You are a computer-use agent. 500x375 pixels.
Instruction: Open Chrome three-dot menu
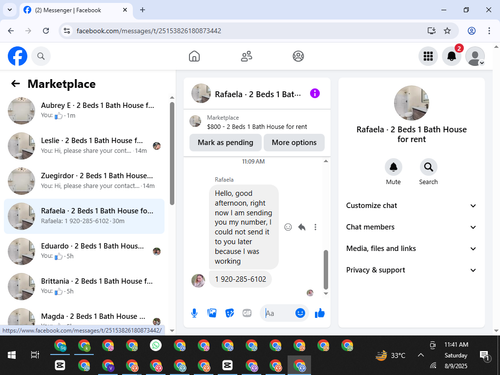click(x=489, y=31)
